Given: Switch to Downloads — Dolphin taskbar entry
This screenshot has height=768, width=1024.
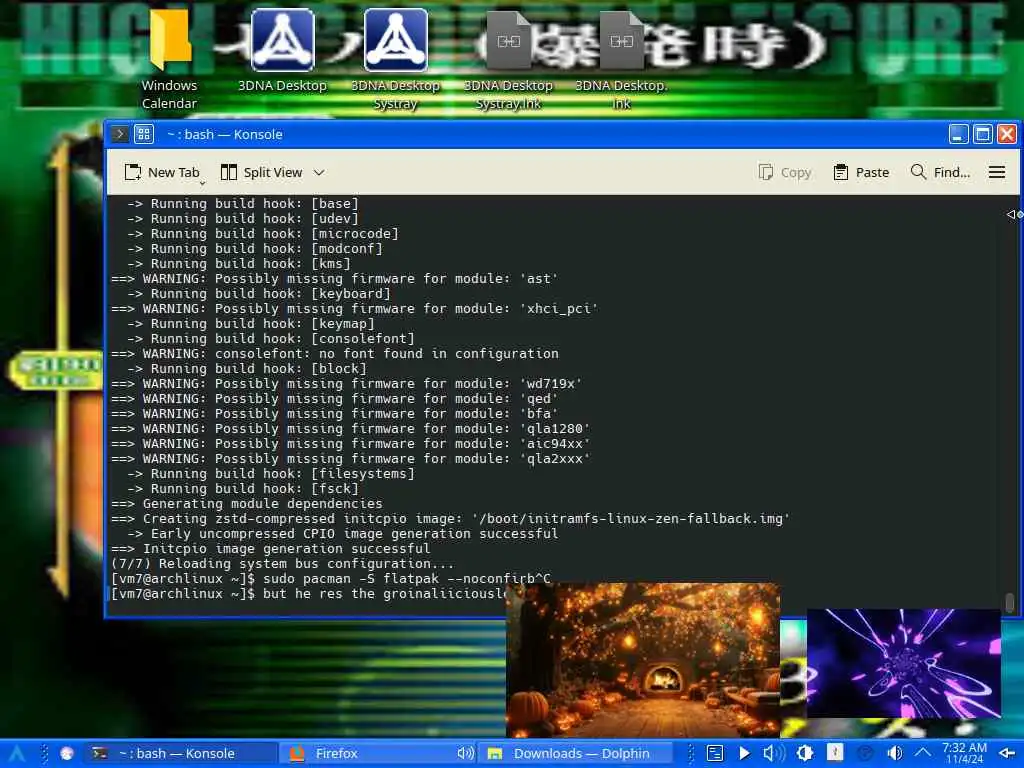Looking at the screenshot, I should pos(575,754).
